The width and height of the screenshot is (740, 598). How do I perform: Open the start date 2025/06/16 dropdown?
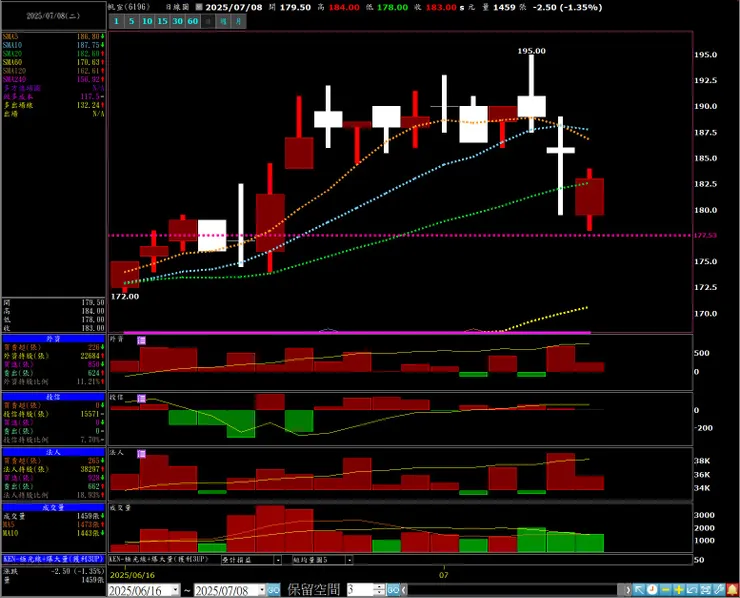tap(176, 590)
